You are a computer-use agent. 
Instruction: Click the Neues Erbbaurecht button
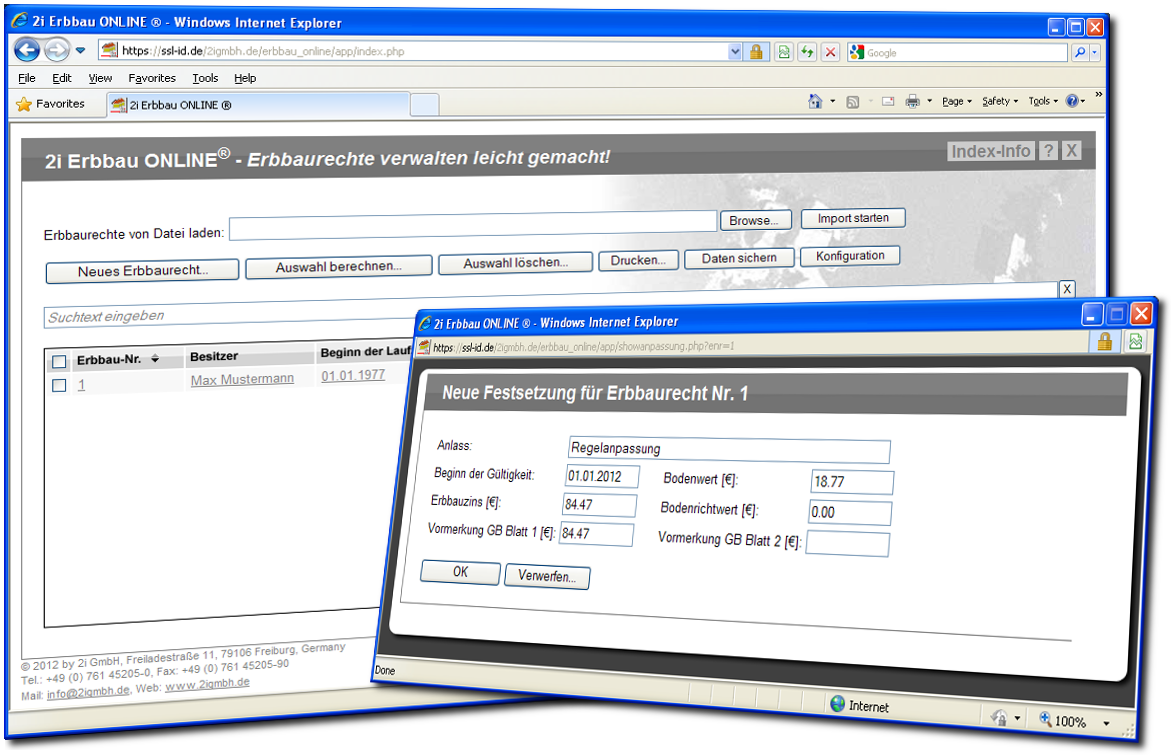click(142, 271)
